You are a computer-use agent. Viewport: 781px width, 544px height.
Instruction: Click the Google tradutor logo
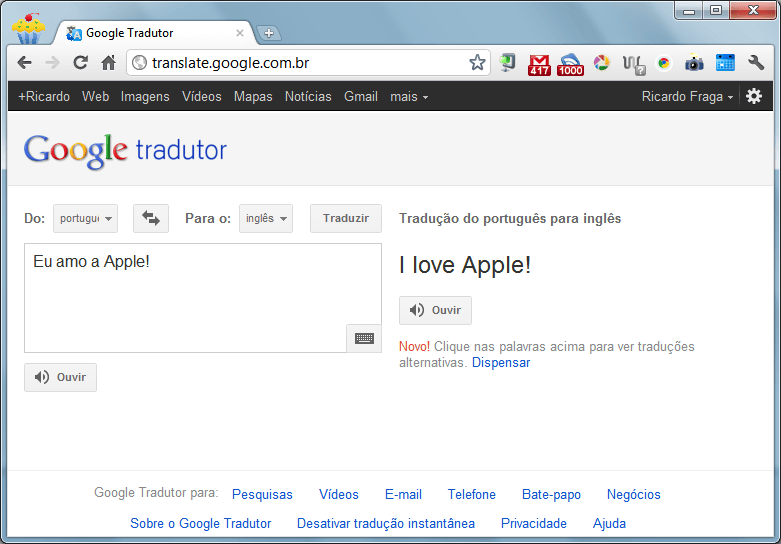pyautogui.click(x=126, y=150)
